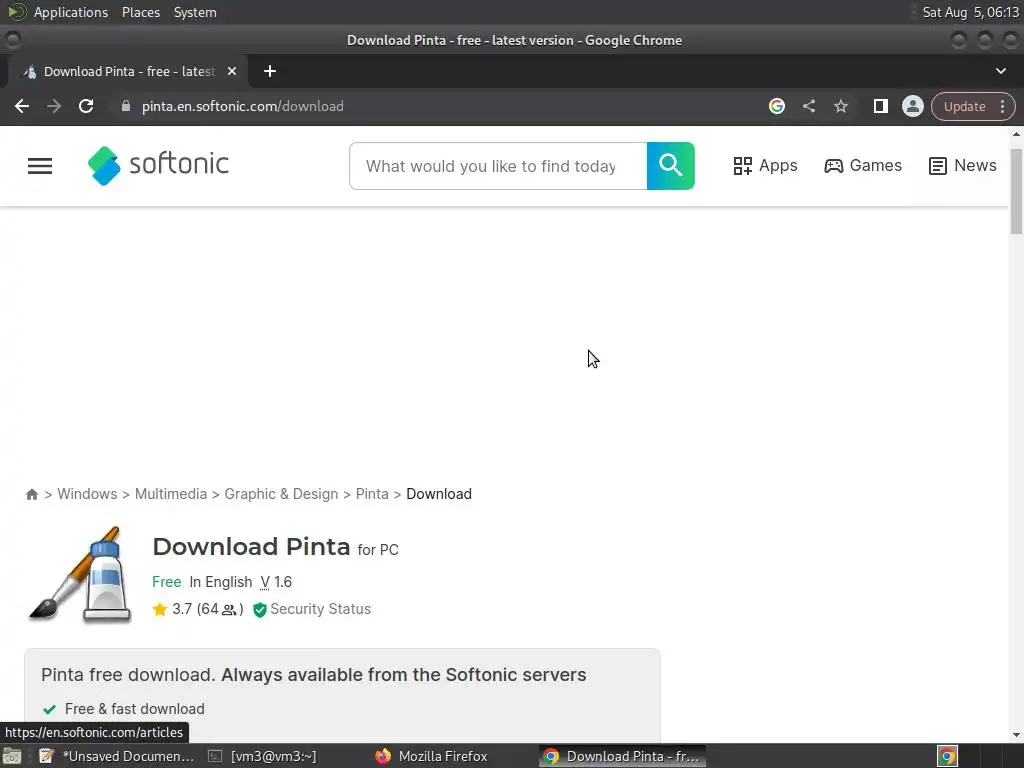This screenshot has width=1024, height=768.
Task: Click the page vertical scrollbar thumb
Action: pyautogui.click(x=1016, y=191)
